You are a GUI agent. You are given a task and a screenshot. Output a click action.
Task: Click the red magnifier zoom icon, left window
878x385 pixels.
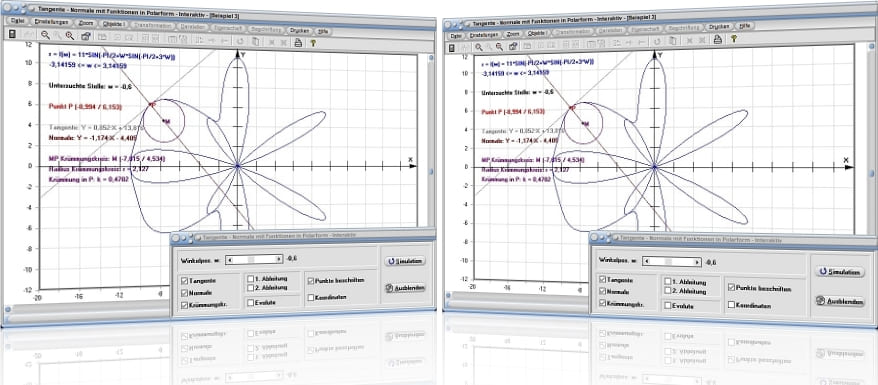click(x=69, y=36)
